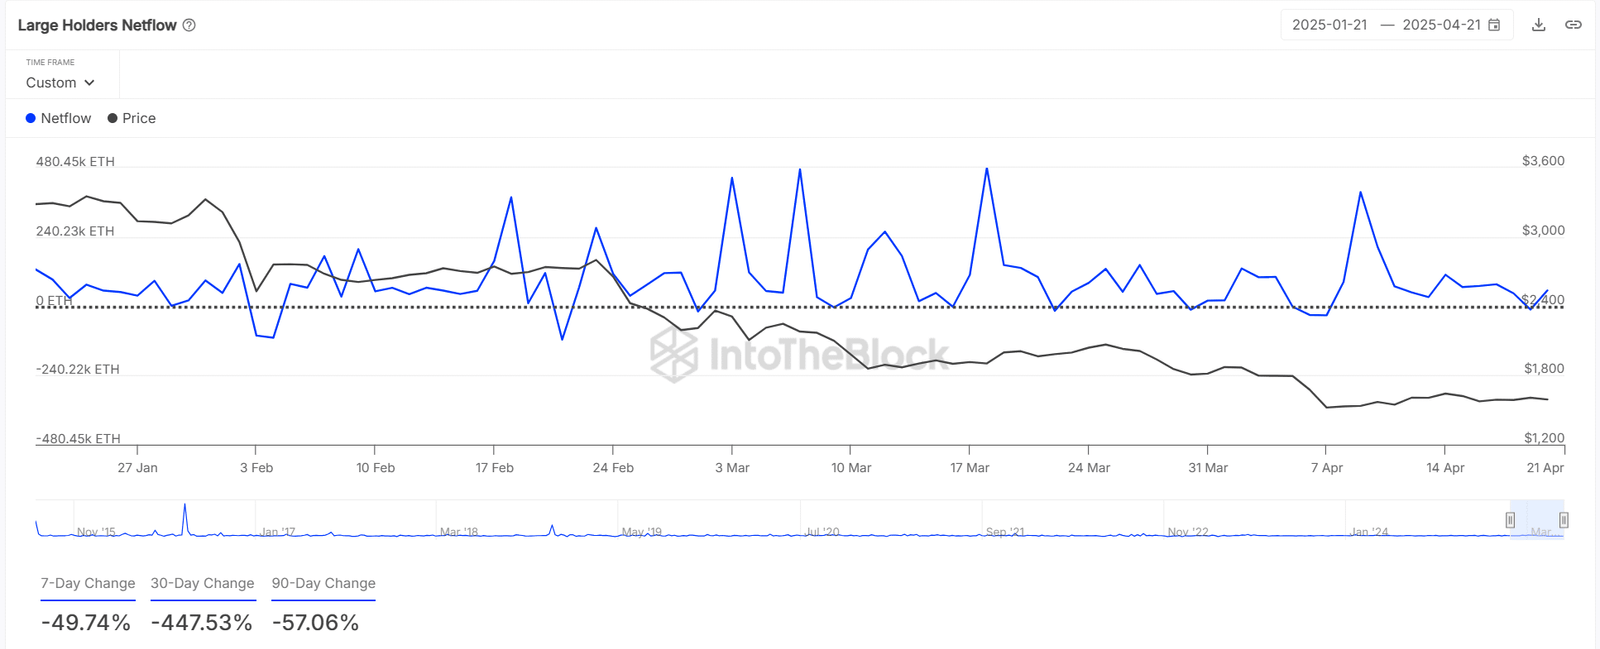This screenshot has width=1600, height=649.
Task: Click the navigator chart near Jul '20
Action: 822,532
